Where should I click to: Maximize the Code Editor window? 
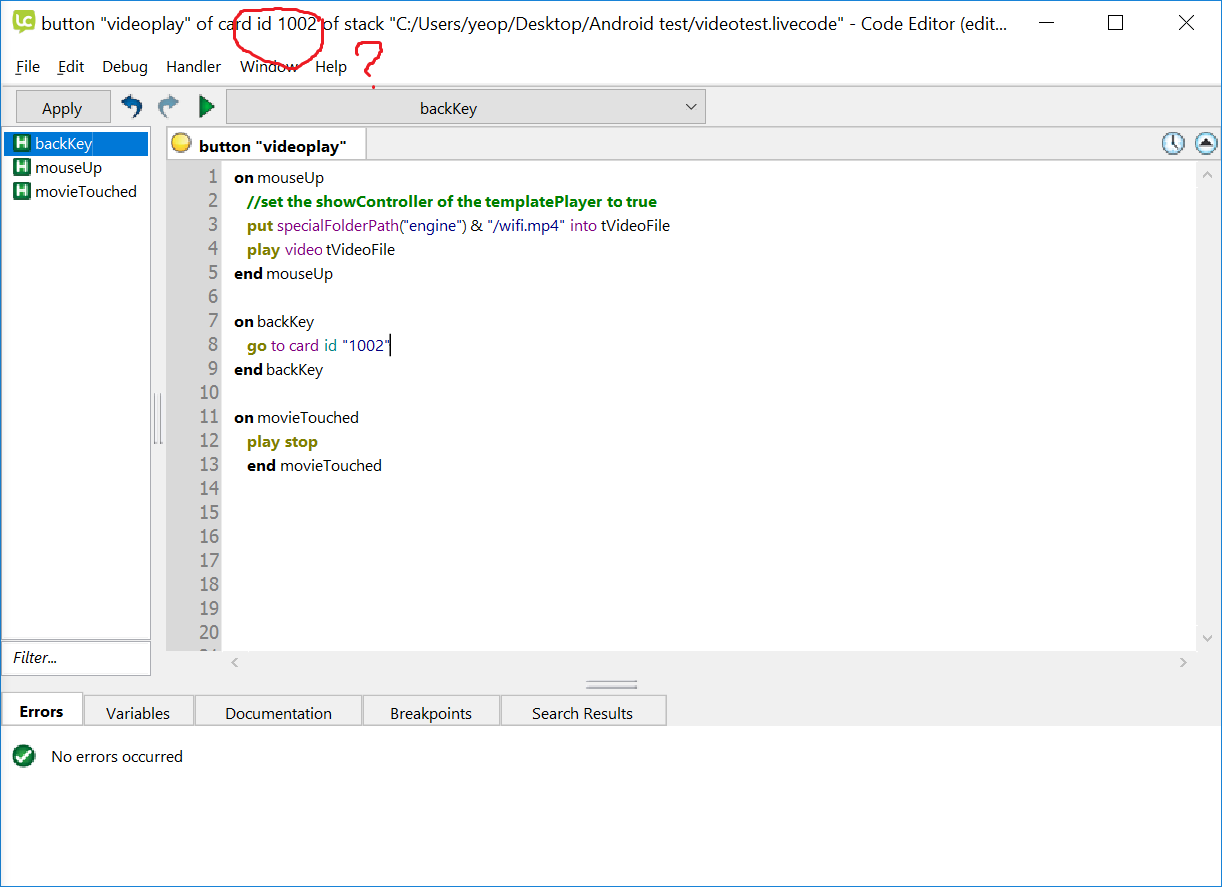(x=1116, y=23)
